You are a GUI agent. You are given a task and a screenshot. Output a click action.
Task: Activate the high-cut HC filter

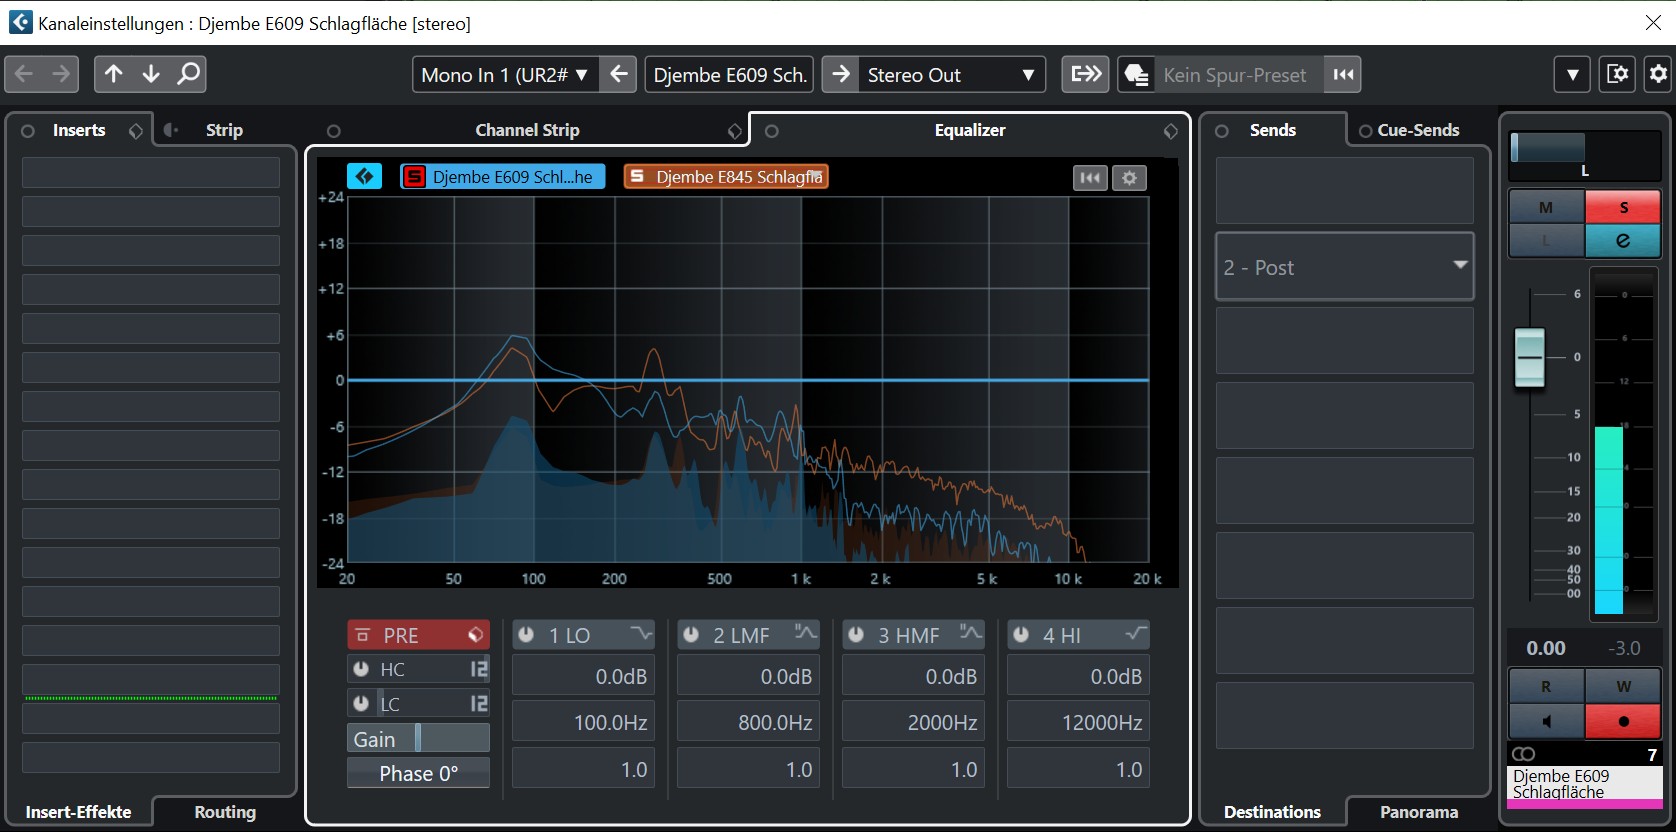[x=361, y=669]
